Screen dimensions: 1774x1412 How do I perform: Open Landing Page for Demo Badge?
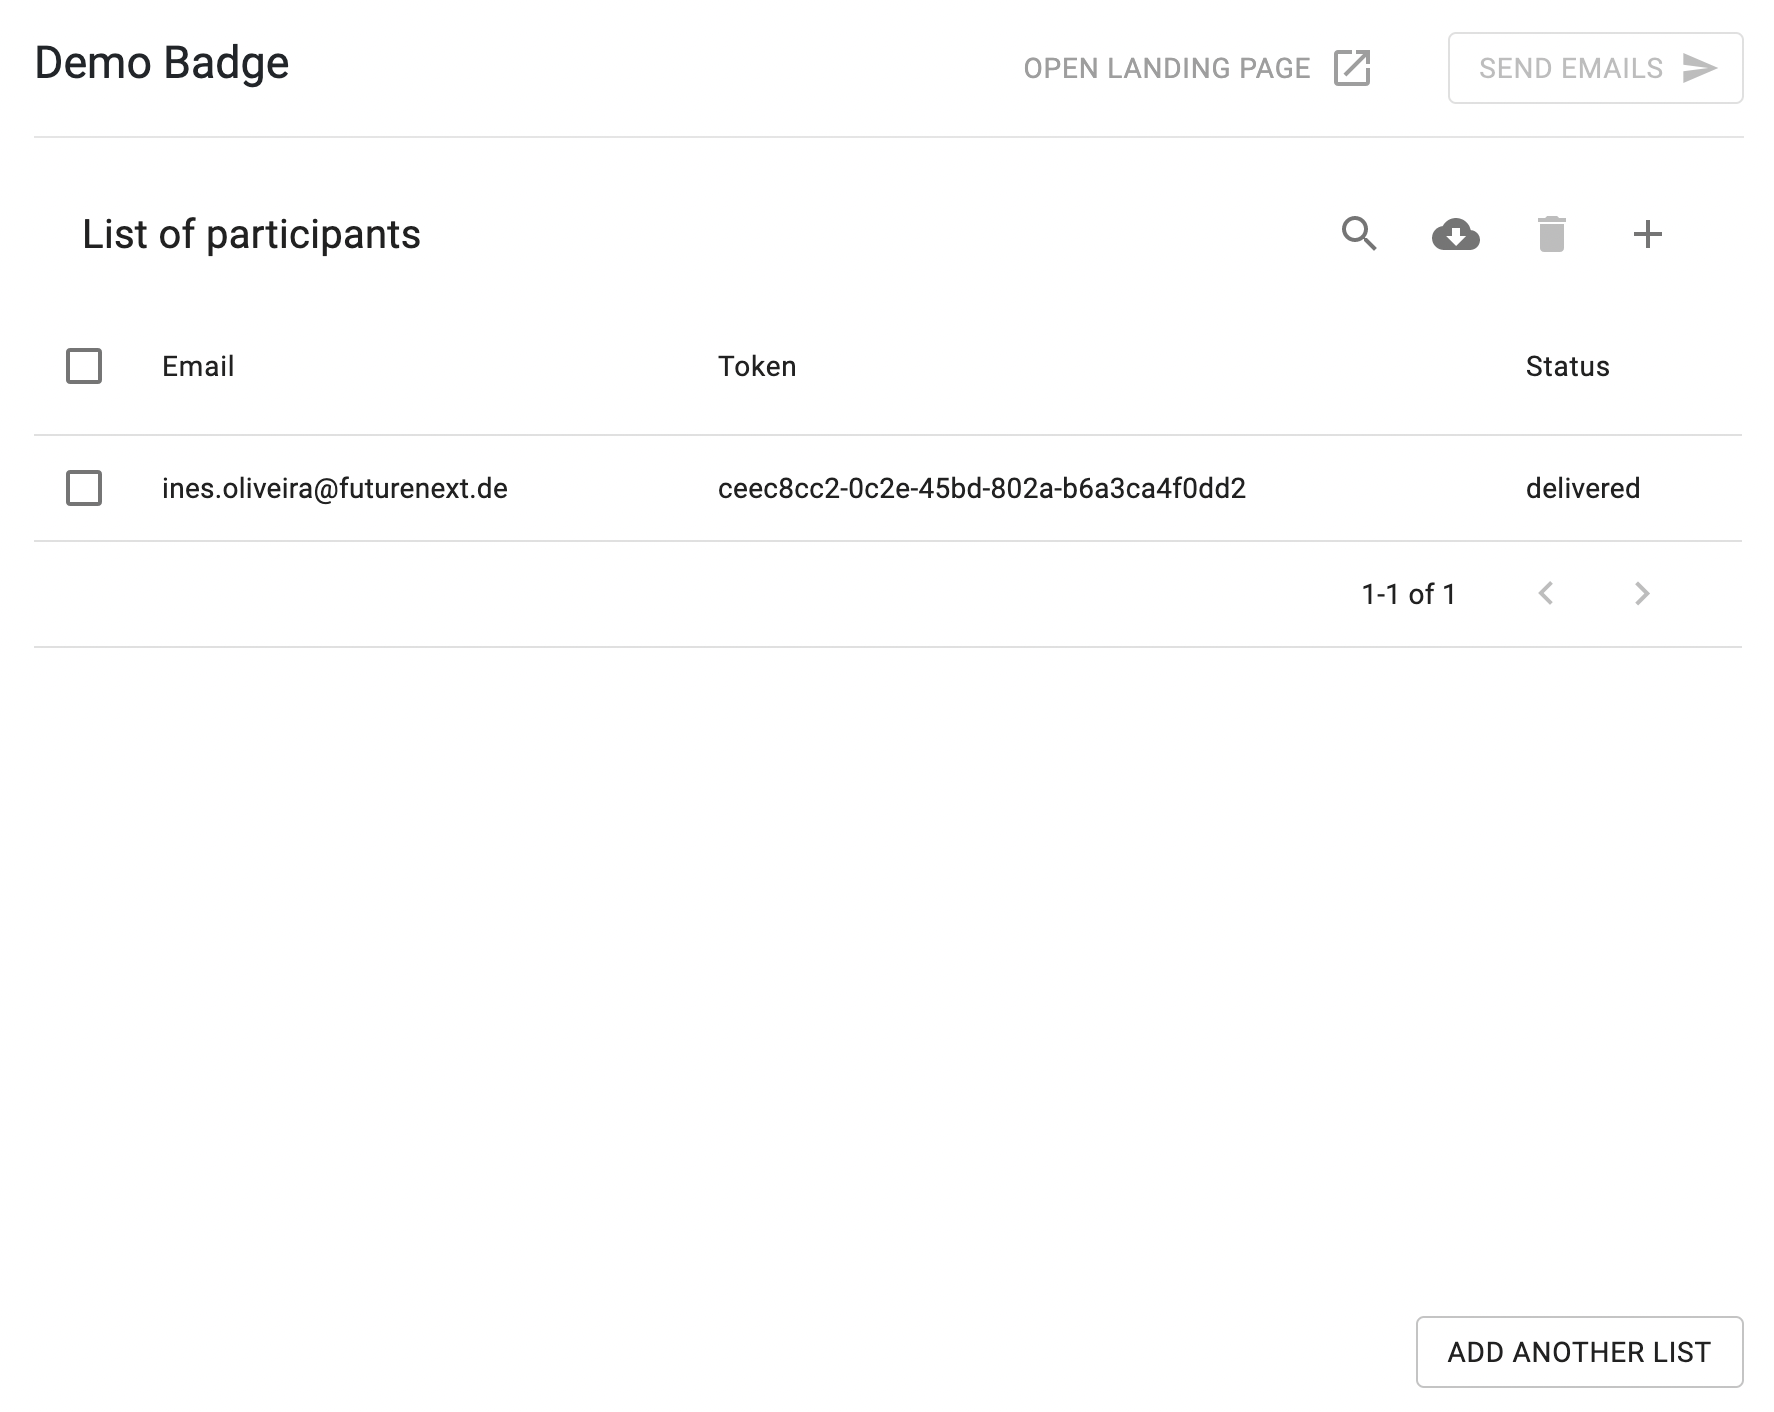coord(1167,68)
